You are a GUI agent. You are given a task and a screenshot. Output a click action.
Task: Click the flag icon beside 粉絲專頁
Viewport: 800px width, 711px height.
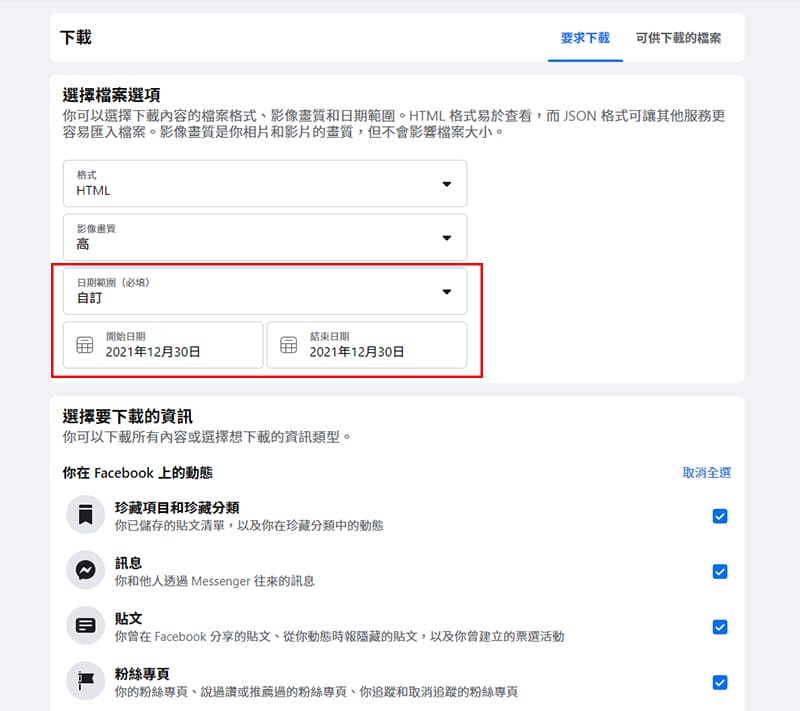(x=86, y=681)
